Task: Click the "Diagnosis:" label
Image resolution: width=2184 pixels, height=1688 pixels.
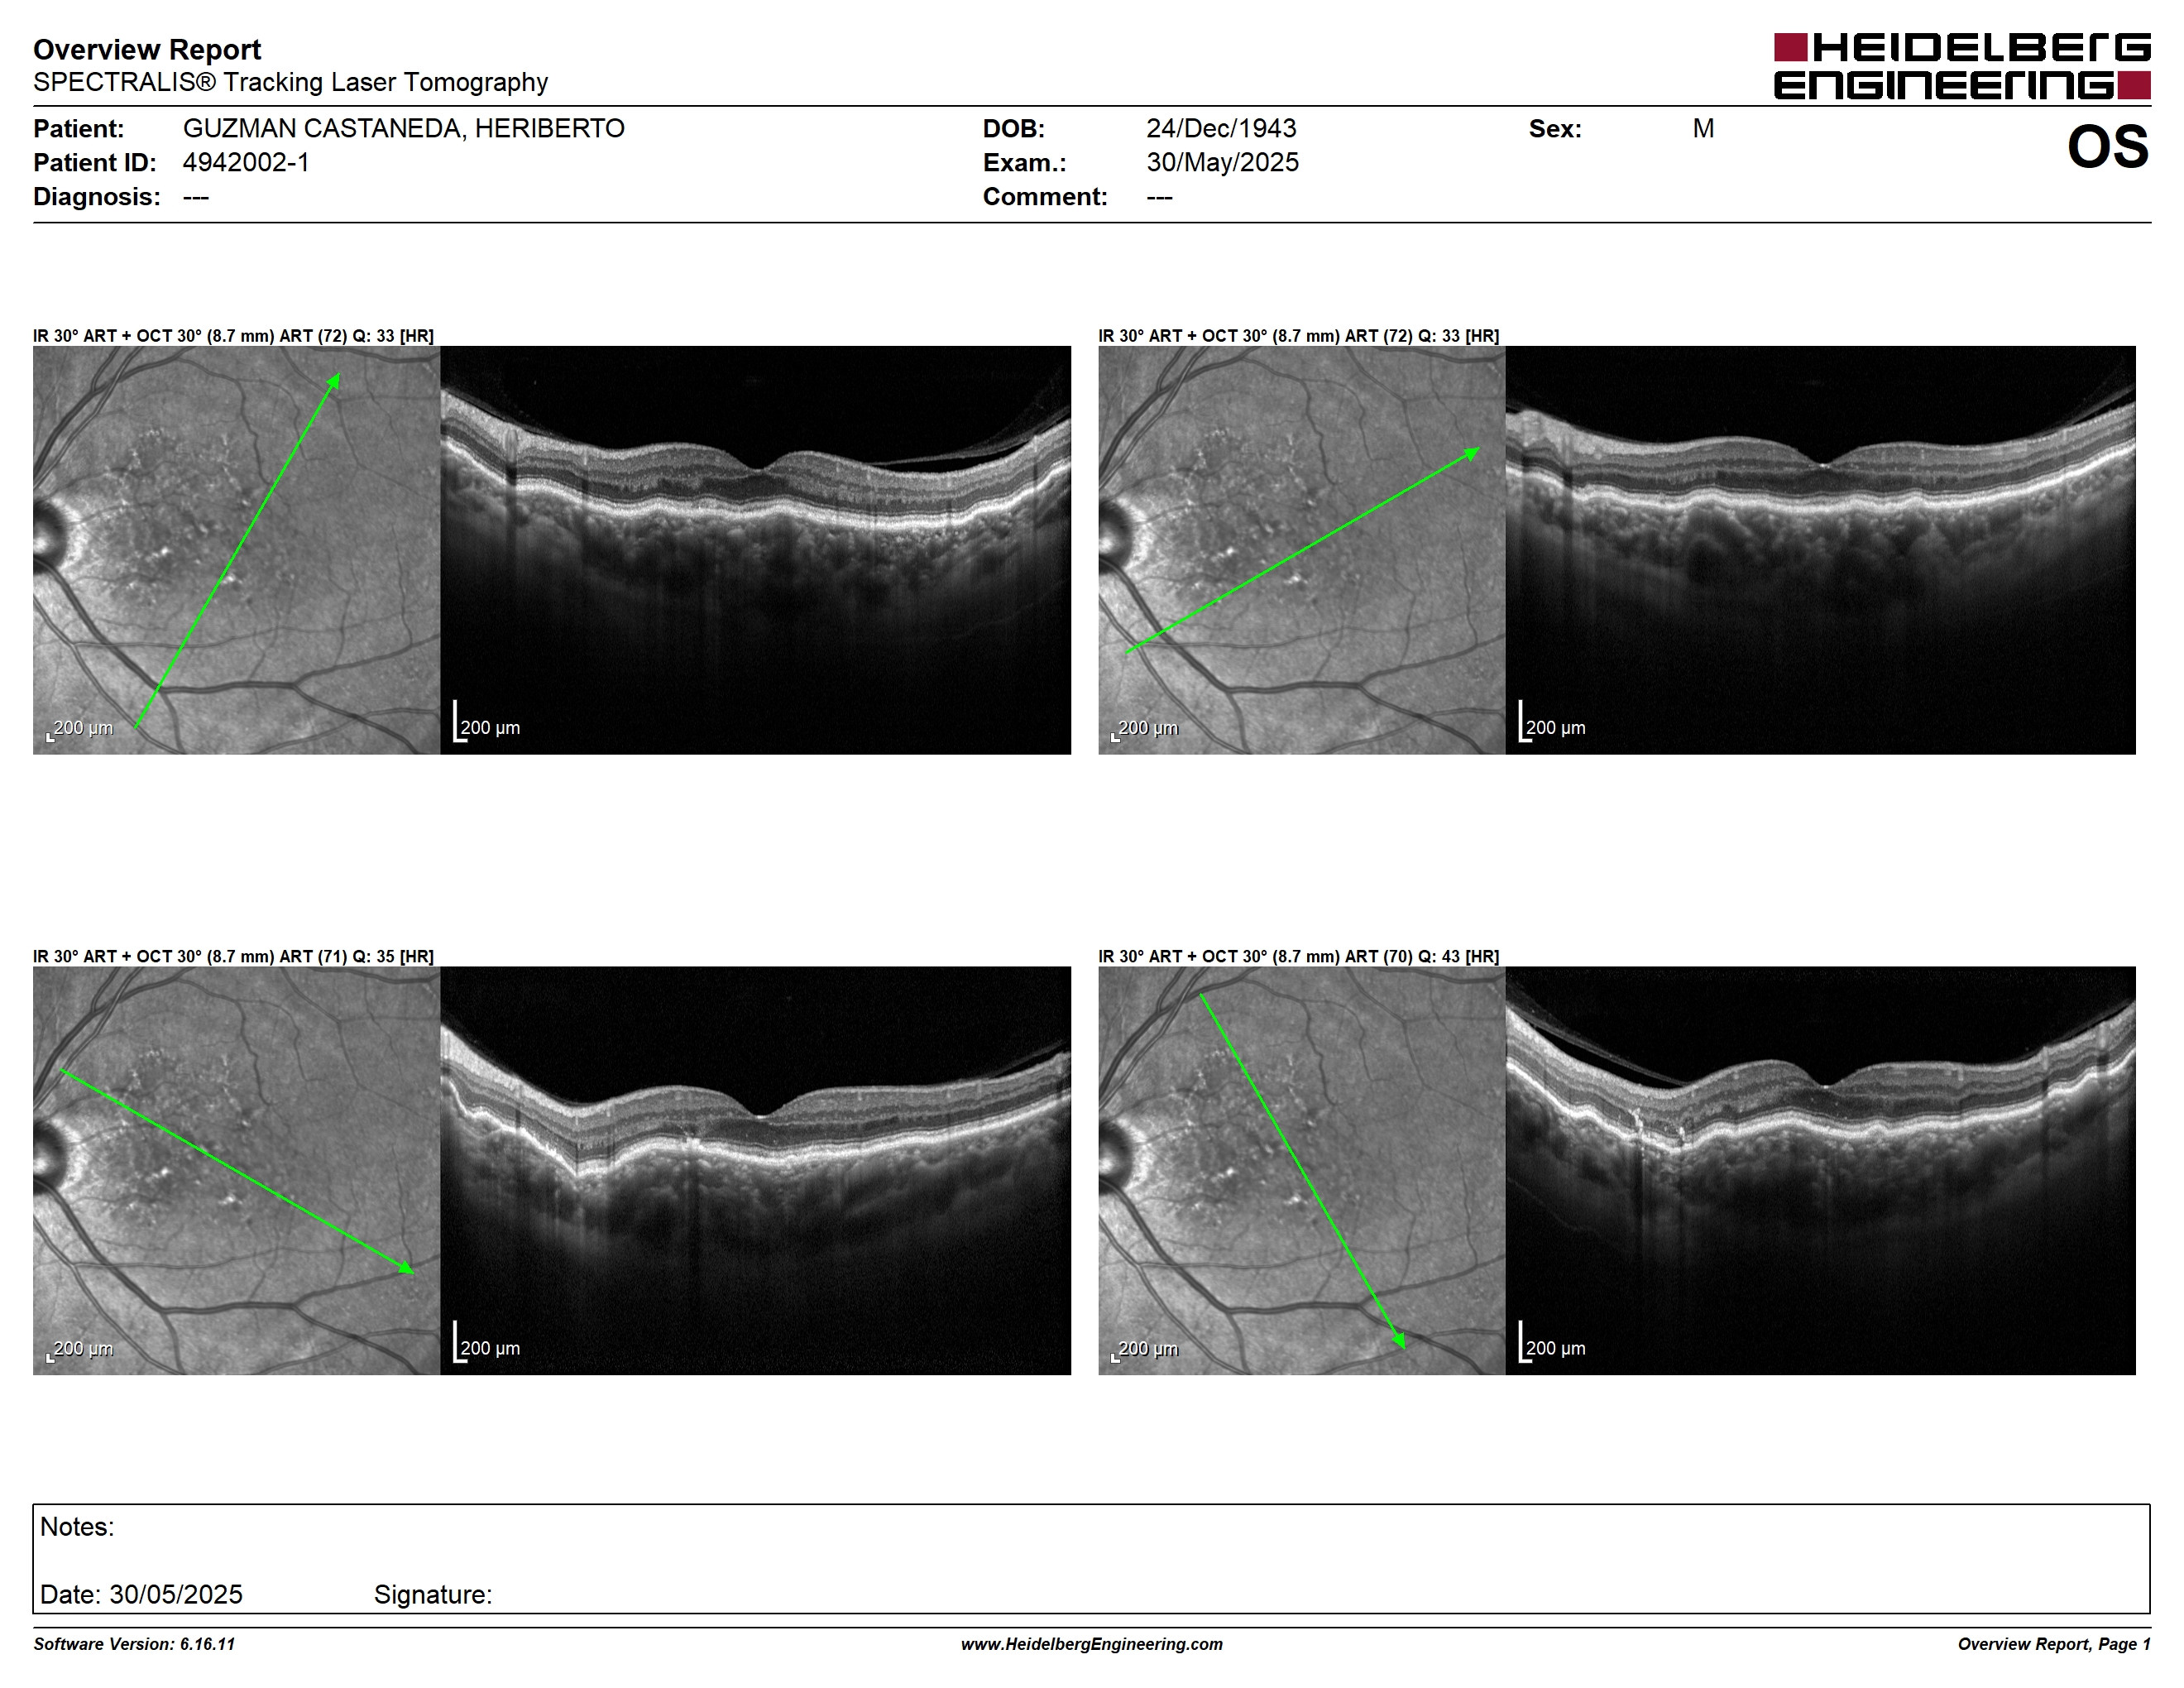Action: (97, 197)
